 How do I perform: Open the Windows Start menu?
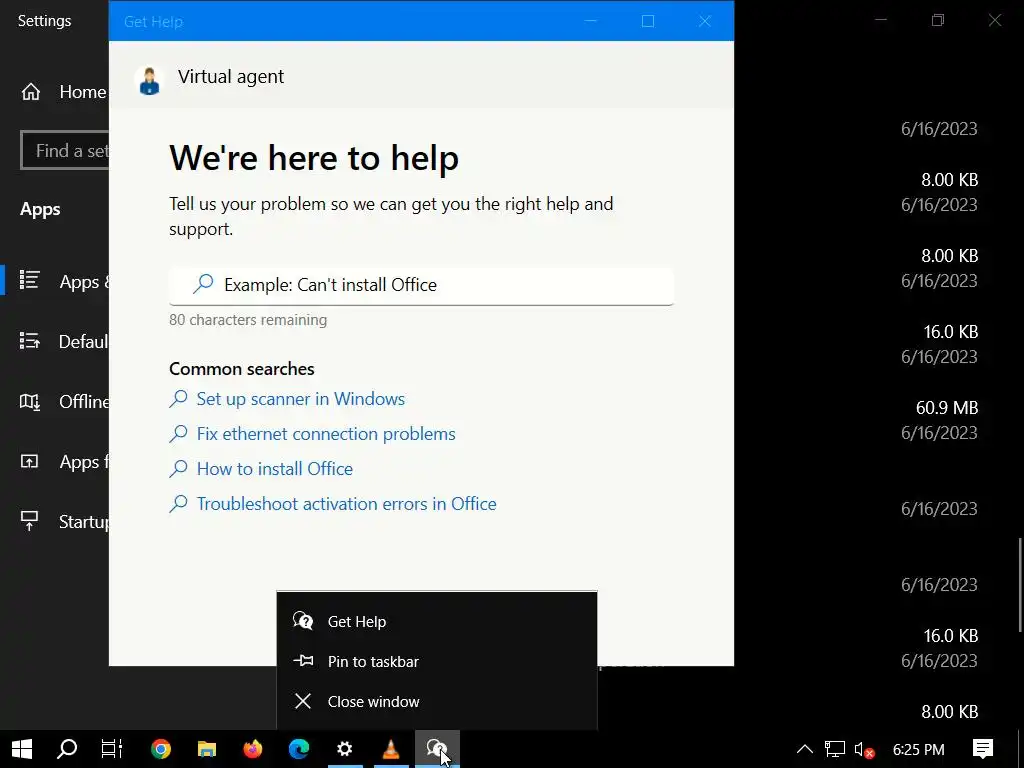pos(22,749)
